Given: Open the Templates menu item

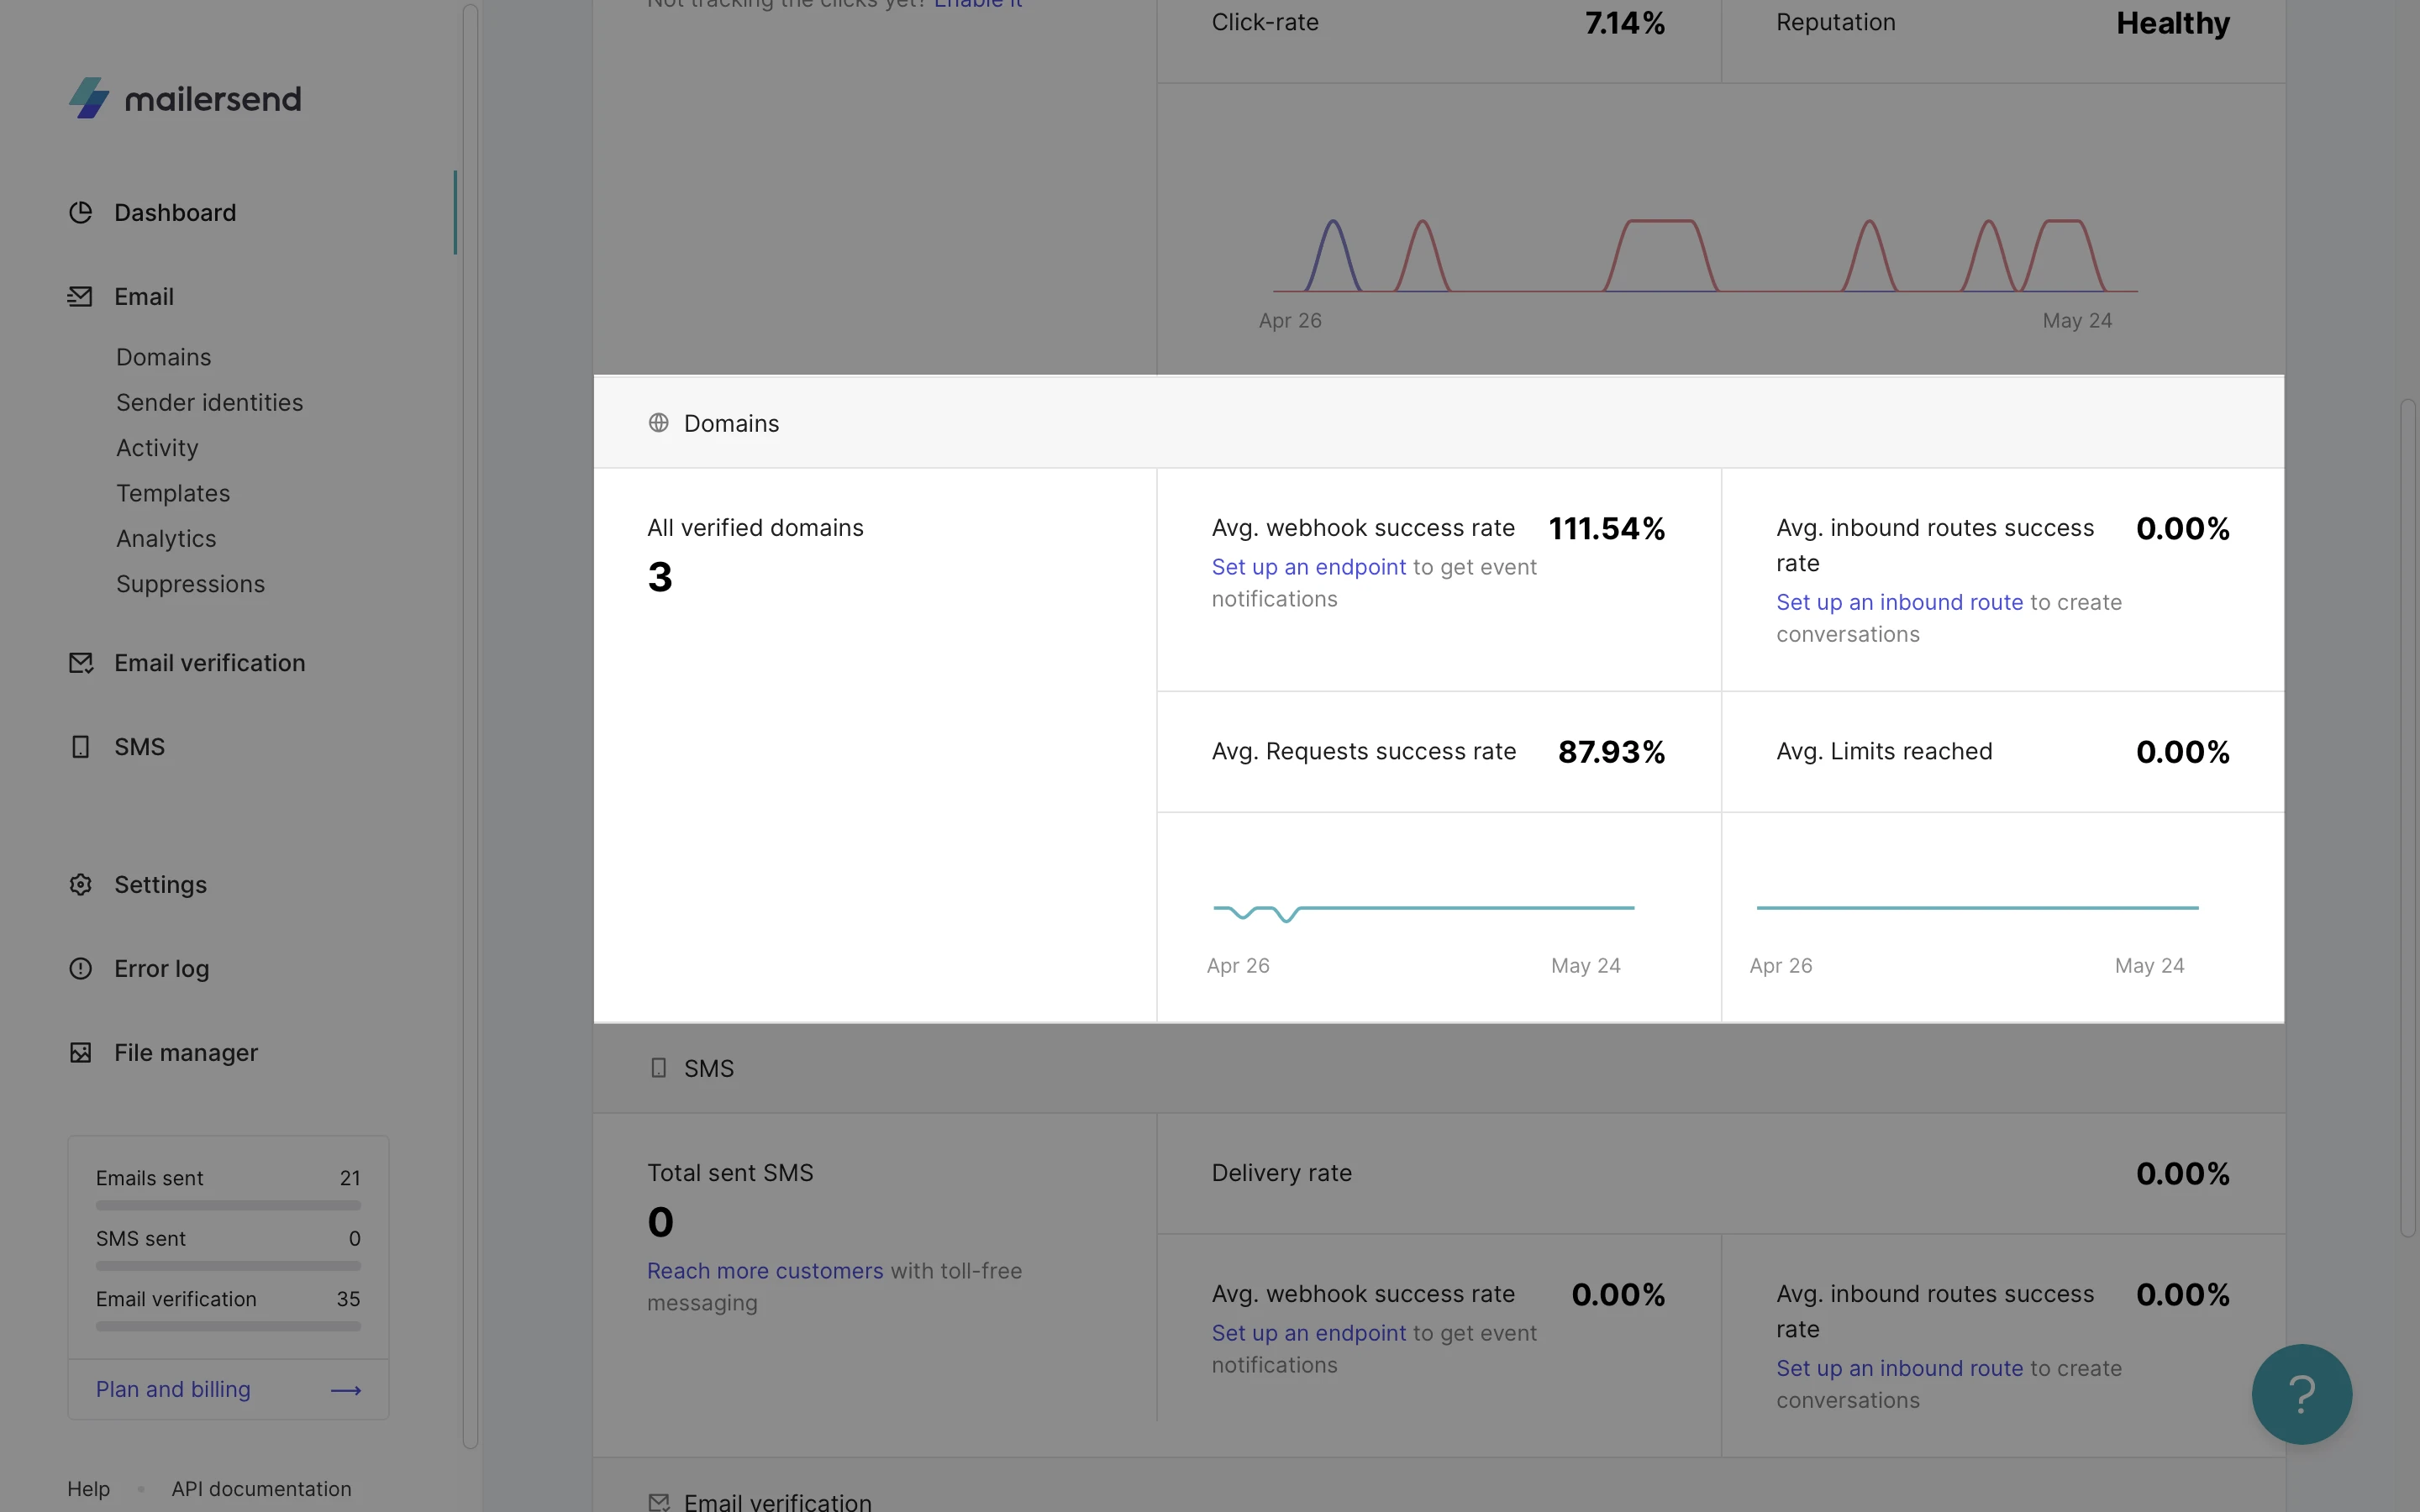Looking at the screenshot, I should click(x=173, y=493).
